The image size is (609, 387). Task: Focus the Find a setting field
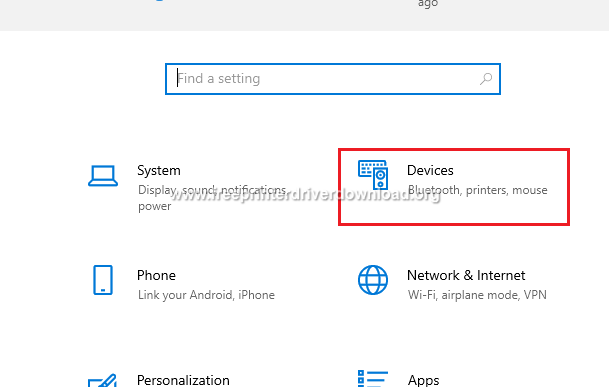tap(333, 79)
